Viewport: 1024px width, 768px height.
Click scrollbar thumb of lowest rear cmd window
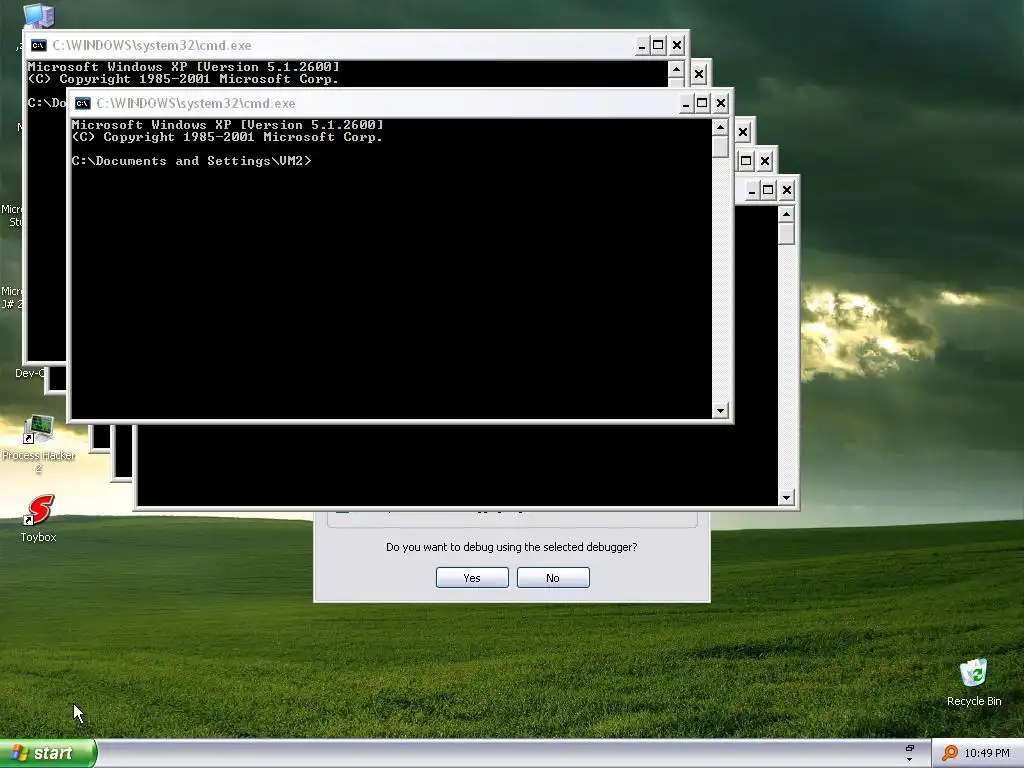pos(786,233)
